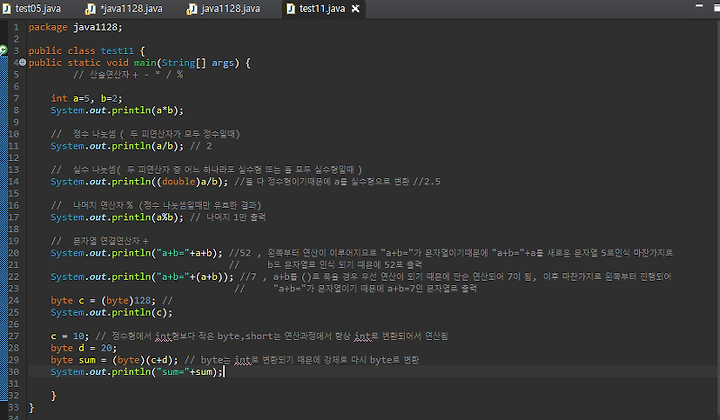The height and width of the screenshot is (420, 720).
Task: Click the '// 2' comment on line 11
Action: click(x=201, y=146)
